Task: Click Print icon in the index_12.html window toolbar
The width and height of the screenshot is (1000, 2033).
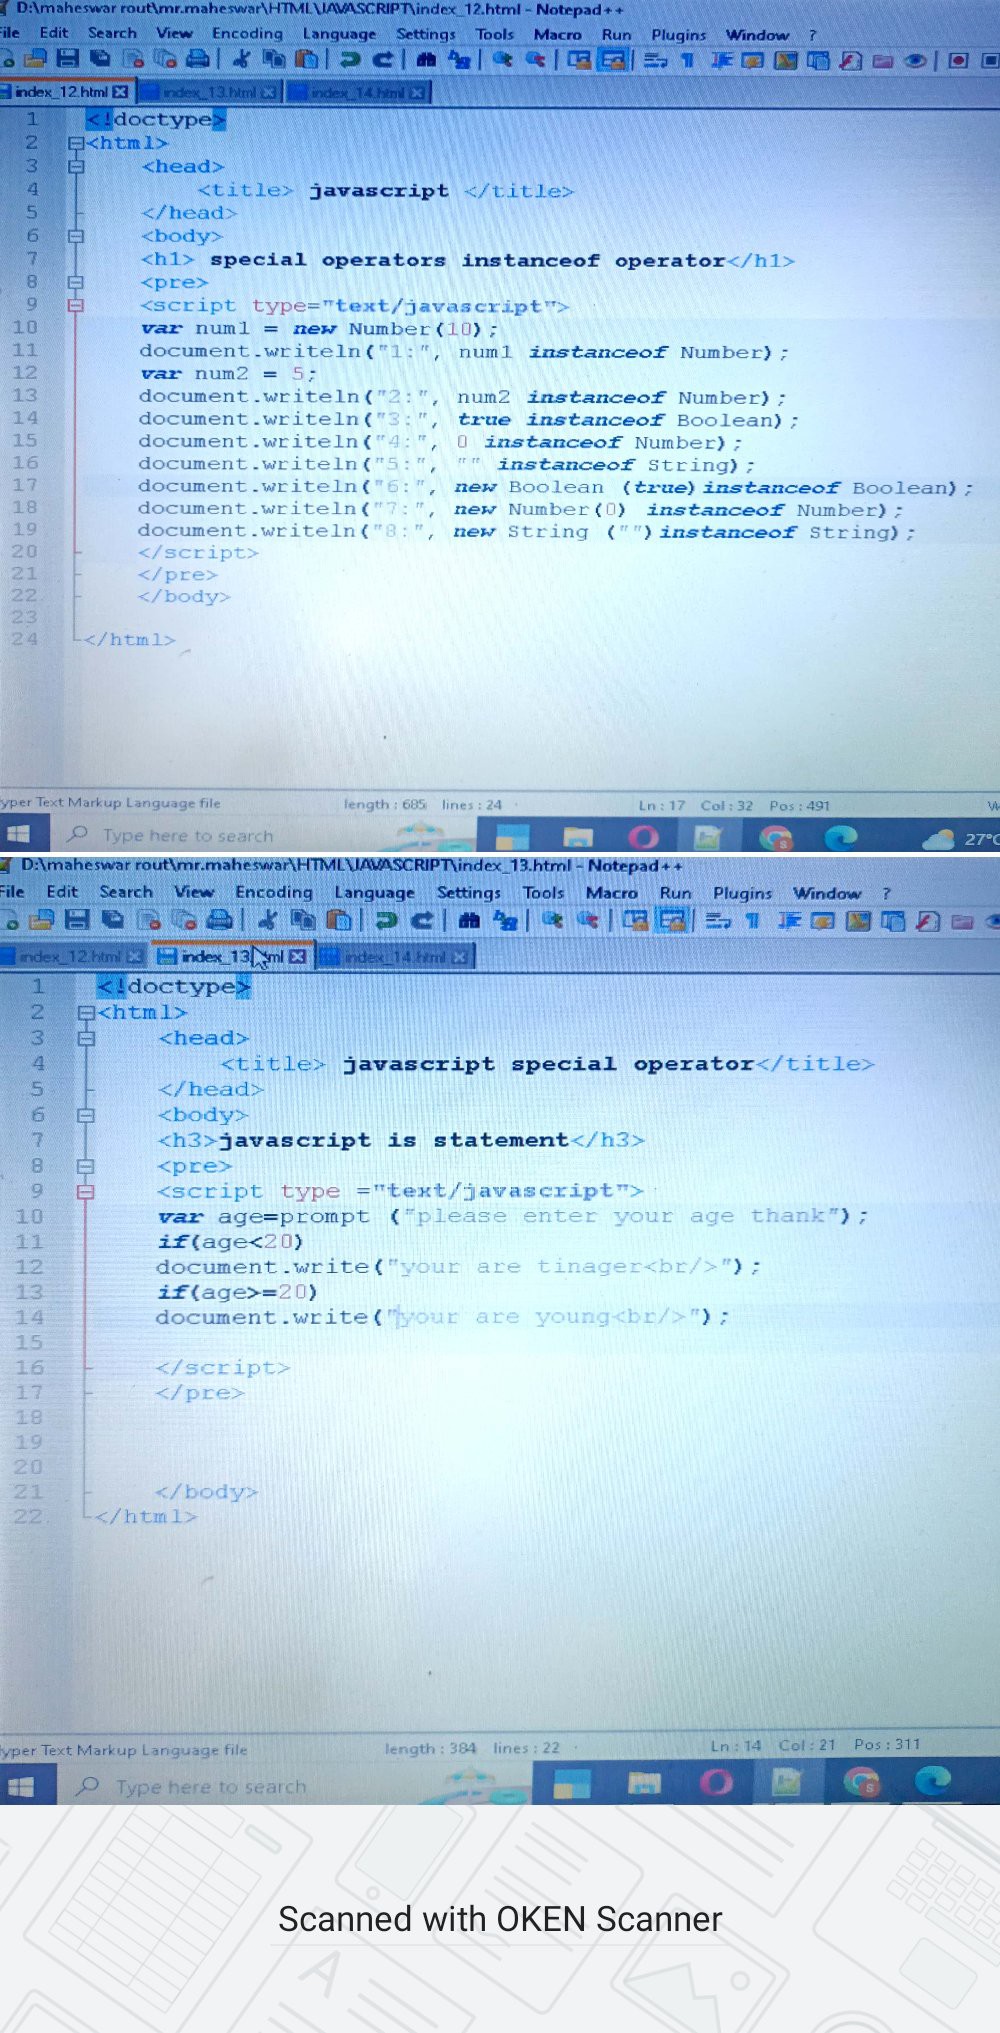Action: coord(198,59)
